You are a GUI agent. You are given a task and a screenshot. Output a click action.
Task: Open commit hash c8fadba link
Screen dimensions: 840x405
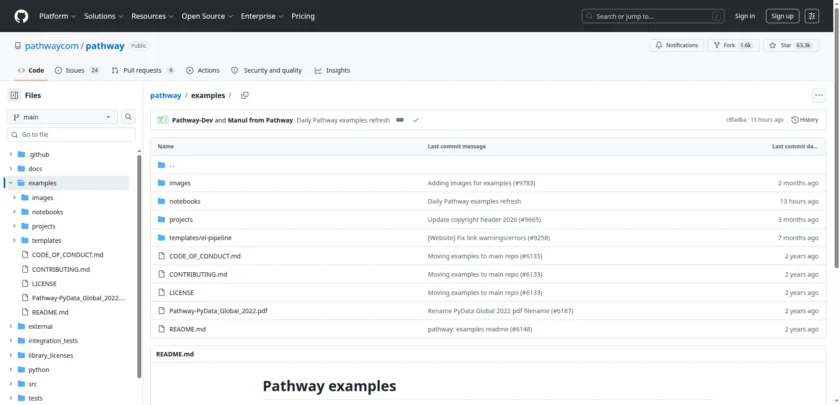coord(736,120)
